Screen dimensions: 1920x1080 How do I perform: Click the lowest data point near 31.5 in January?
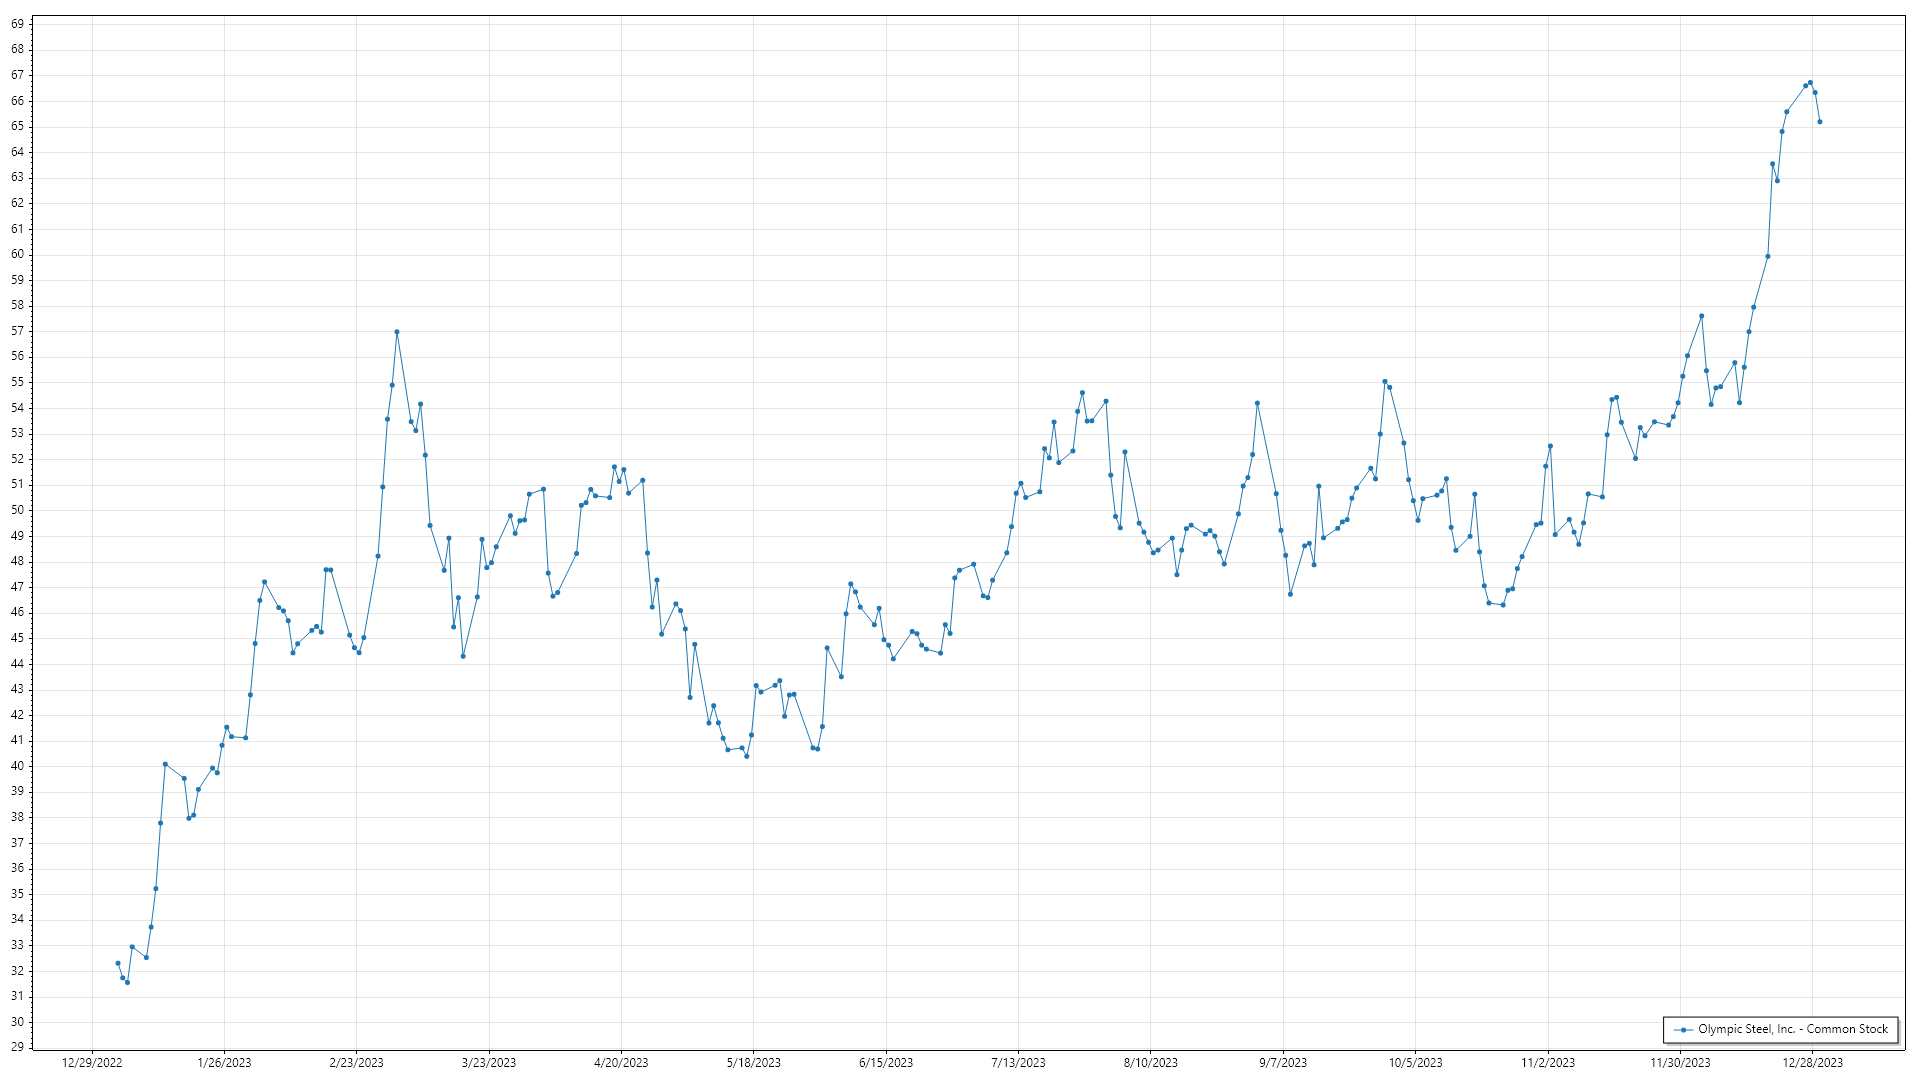pos(127,982)
